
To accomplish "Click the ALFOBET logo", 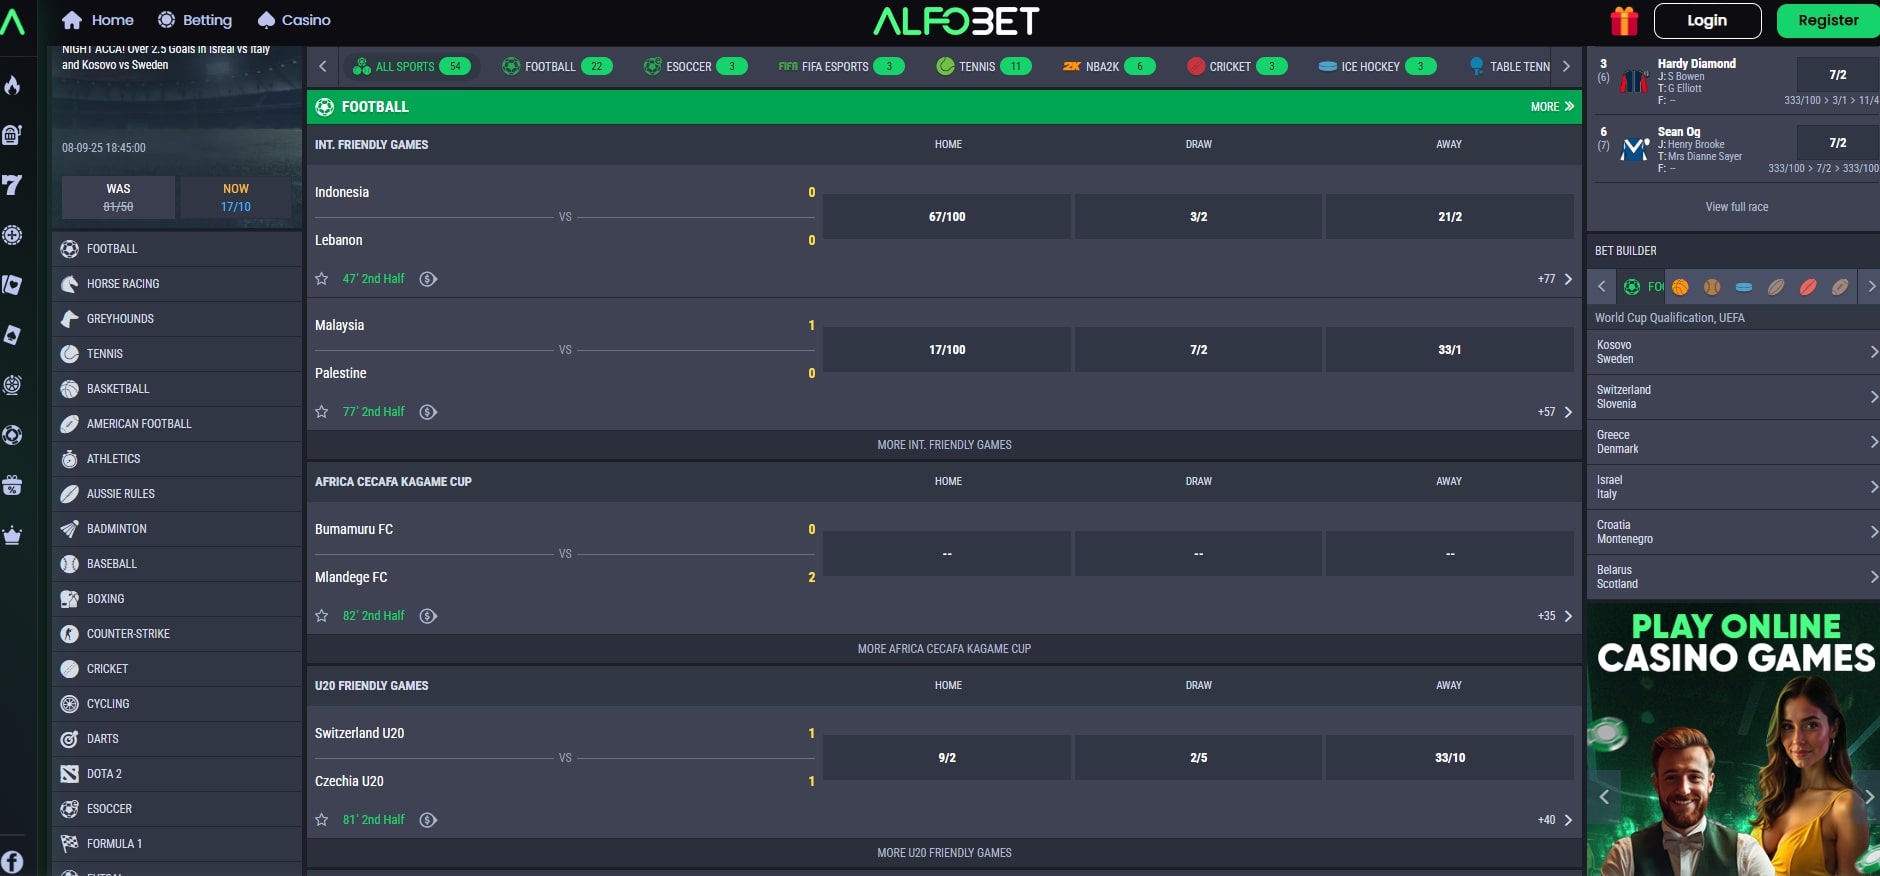I will click(956, 21).
